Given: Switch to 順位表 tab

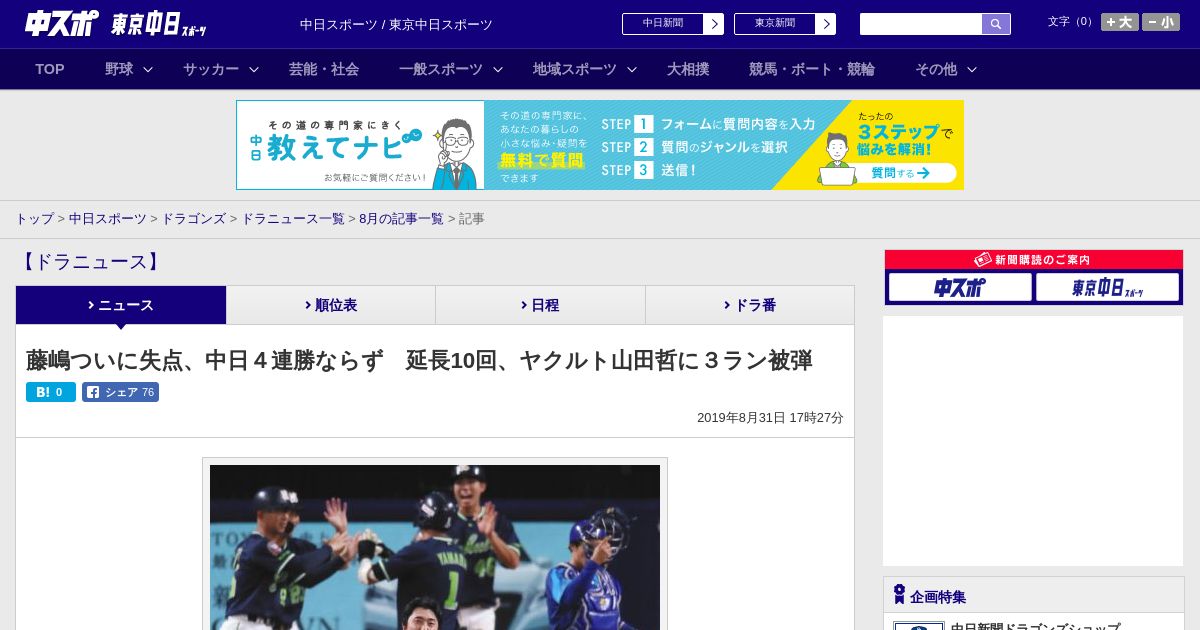Looking at the screenshot, I should (331, 305).
